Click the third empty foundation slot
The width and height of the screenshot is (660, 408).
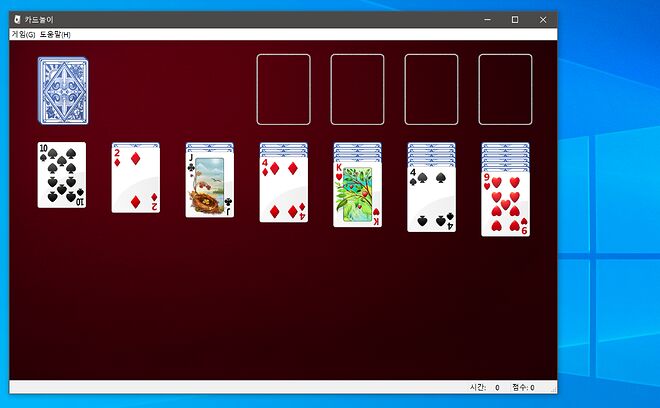click(x=431, y=90)
